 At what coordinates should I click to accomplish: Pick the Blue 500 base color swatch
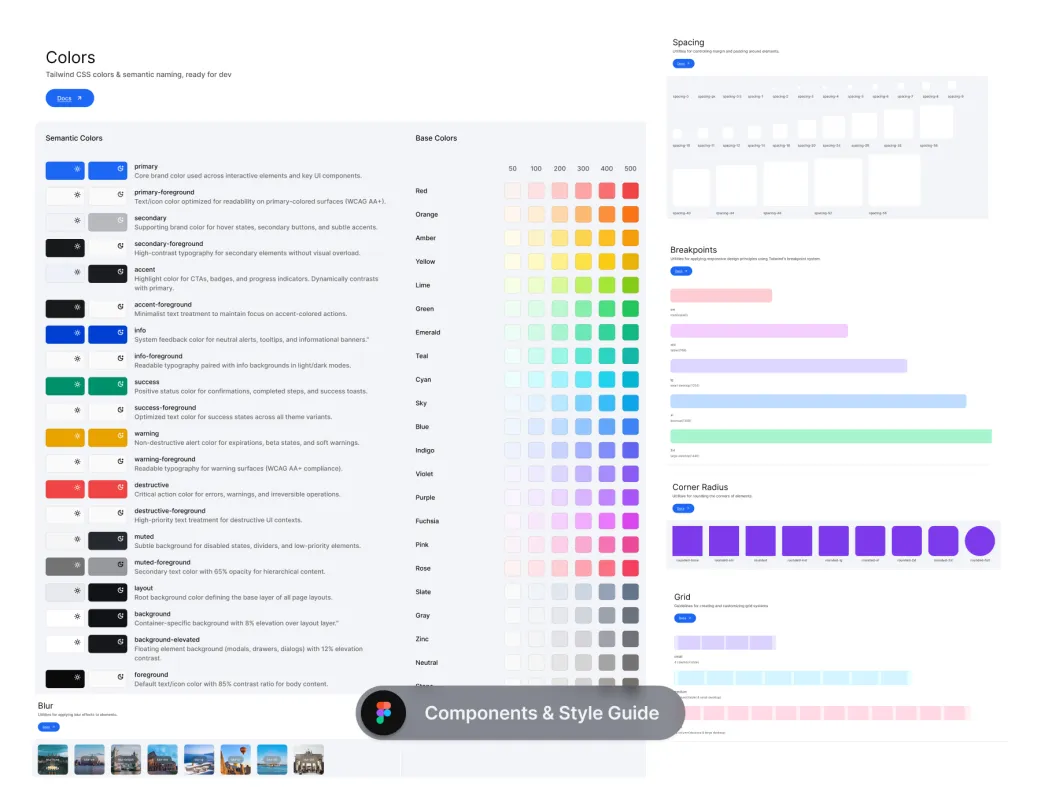(631, 426)
